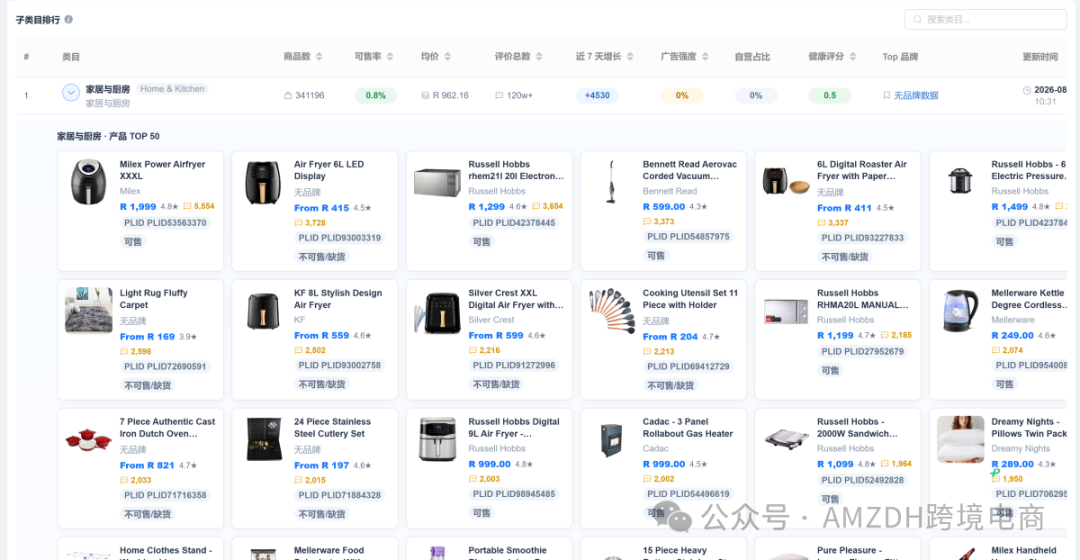Click the 3,654 review count on rhem21l
Viewport: 1080px width, 560px height.
pos(548,206)
